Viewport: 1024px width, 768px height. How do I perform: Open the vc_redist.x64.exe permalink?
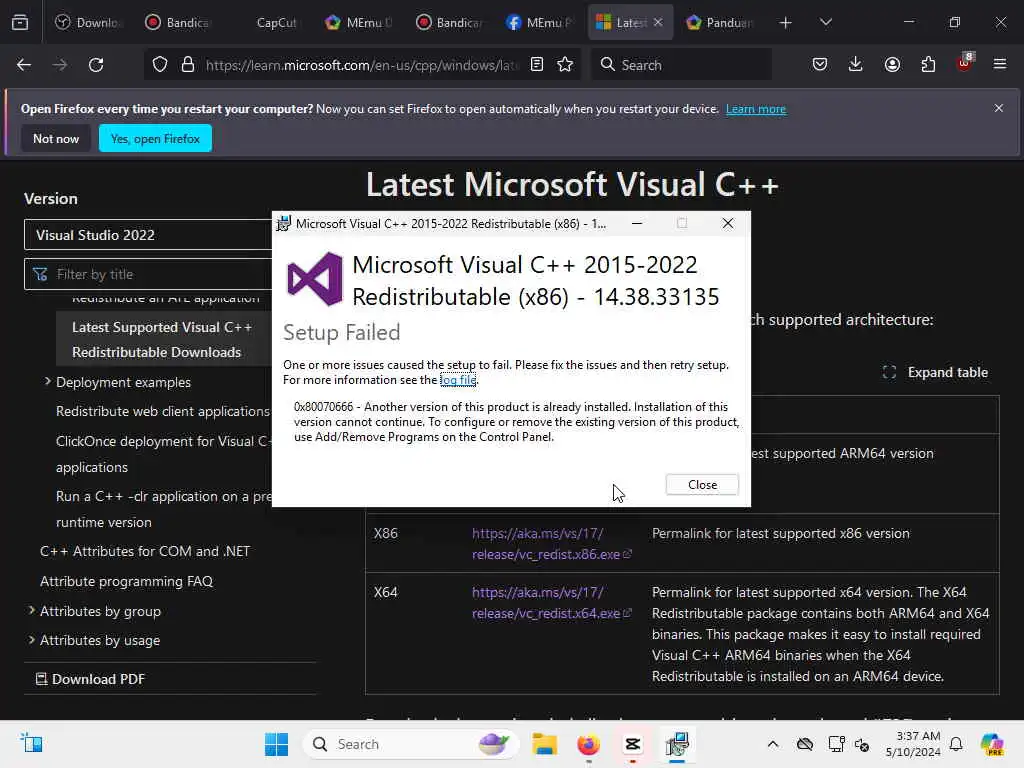(x=551, y=603)
